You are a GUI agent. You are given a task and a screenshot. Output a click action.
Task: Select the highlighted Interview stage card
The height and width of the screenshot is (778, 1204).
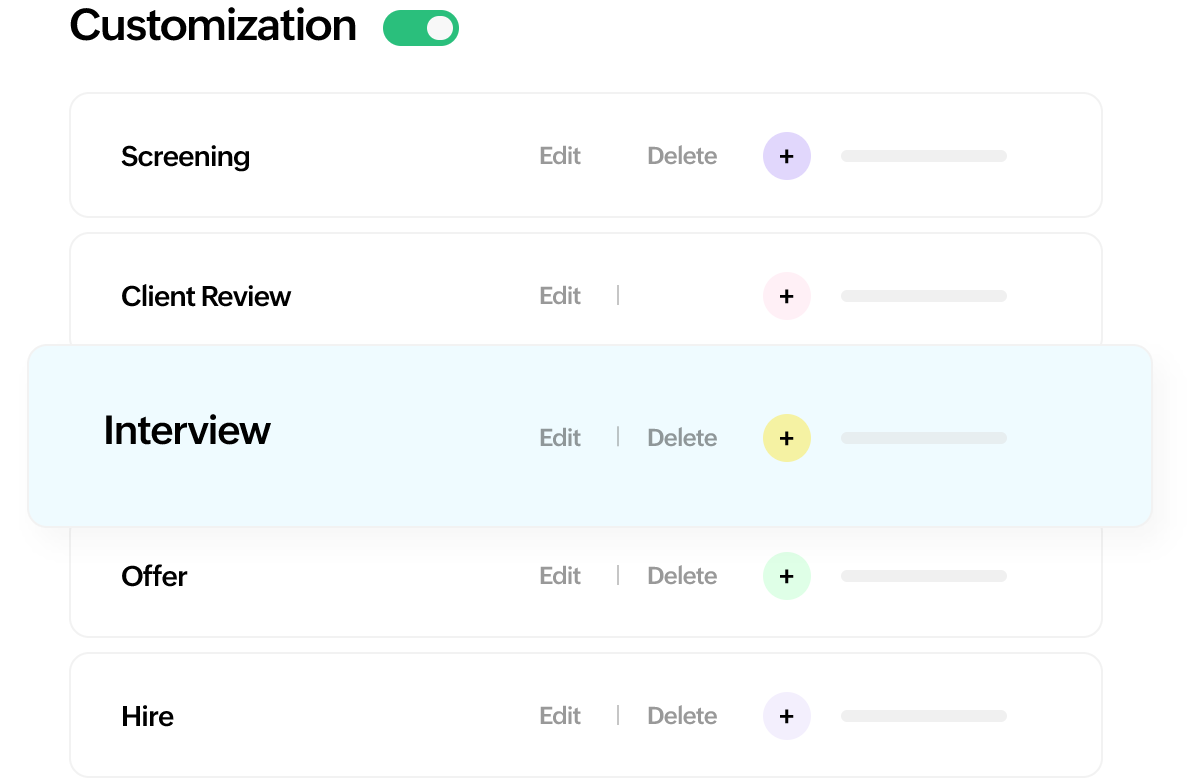(x=590, y=436)
